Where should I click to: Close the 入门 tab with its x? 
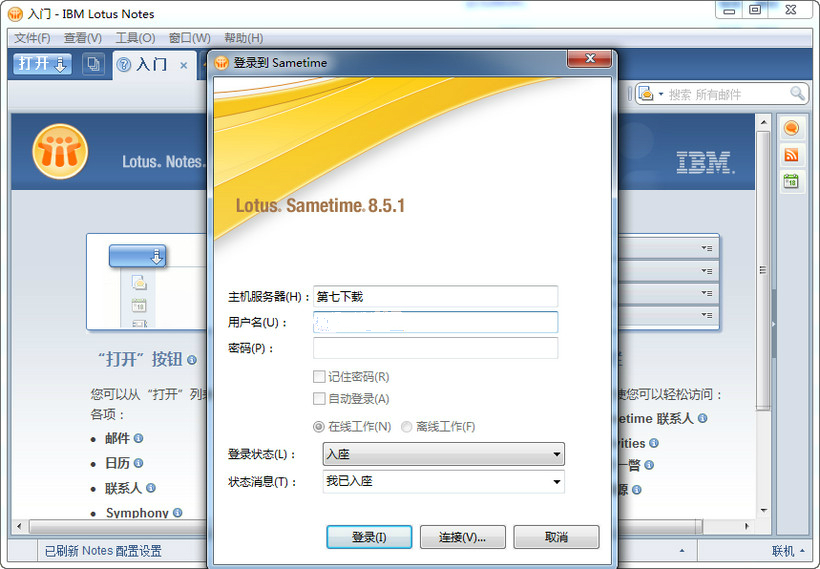[x=184, y=65]
